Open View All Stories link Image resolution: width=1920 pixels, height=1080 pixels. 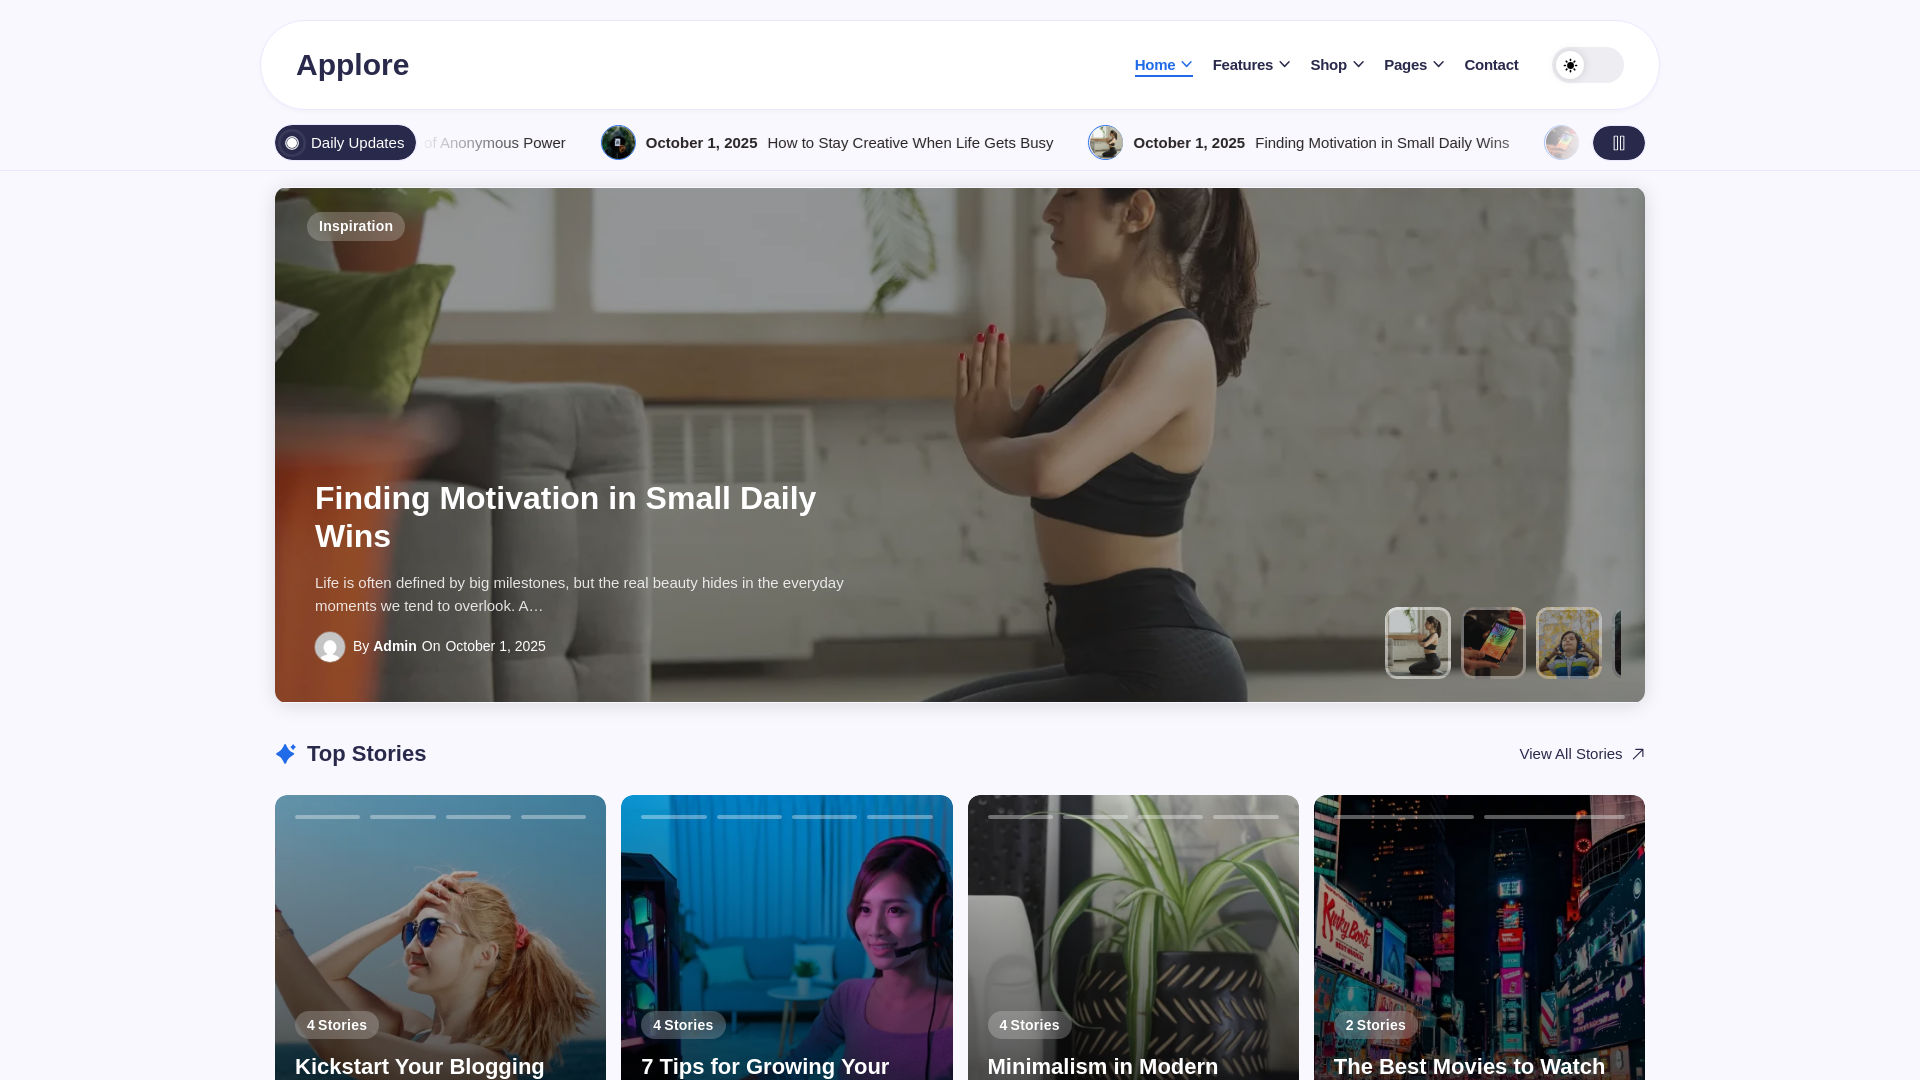coord(1581,754)
